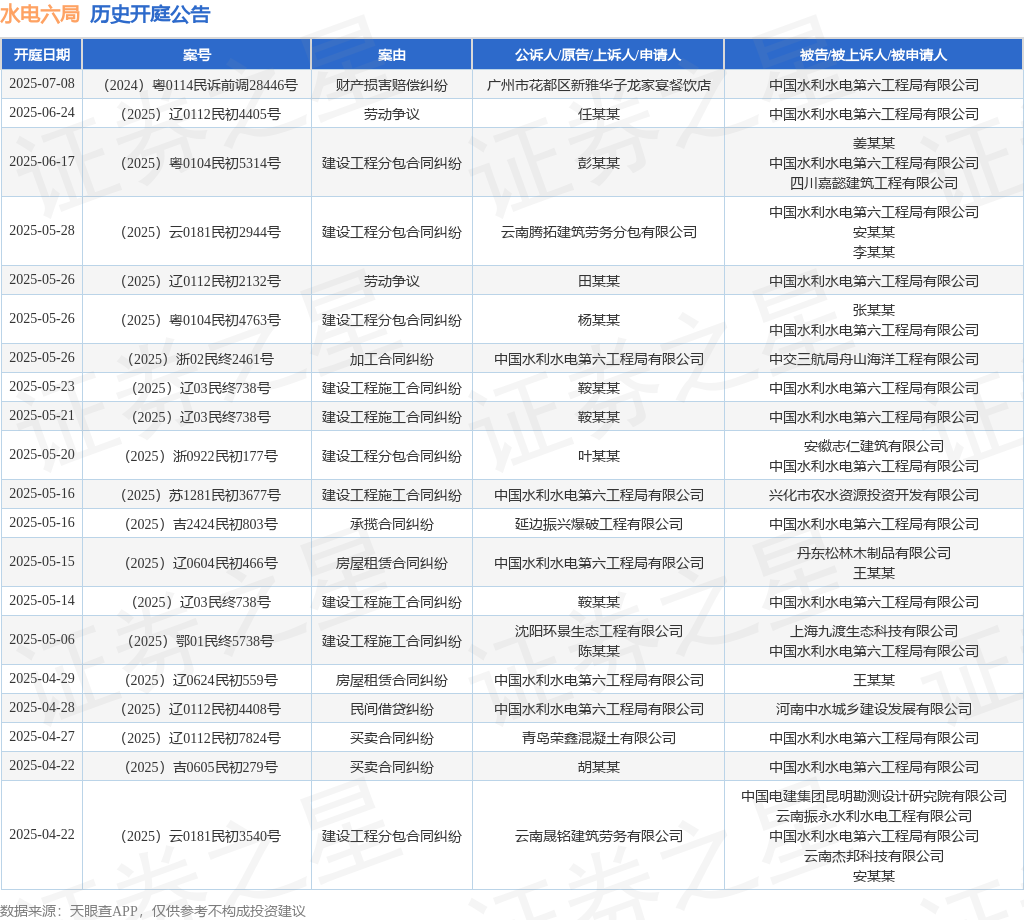Click case number 吉2424民初803号
This screenshot has width=1024, height=920.
pos(200,524)
